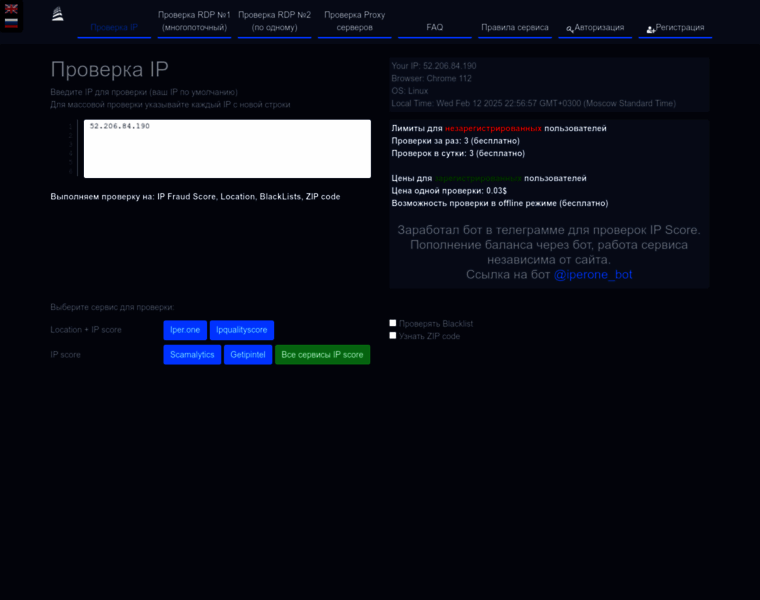Switch language via the Russian flag icon
The width and height of the screenshot is (760, 600).
11,23
